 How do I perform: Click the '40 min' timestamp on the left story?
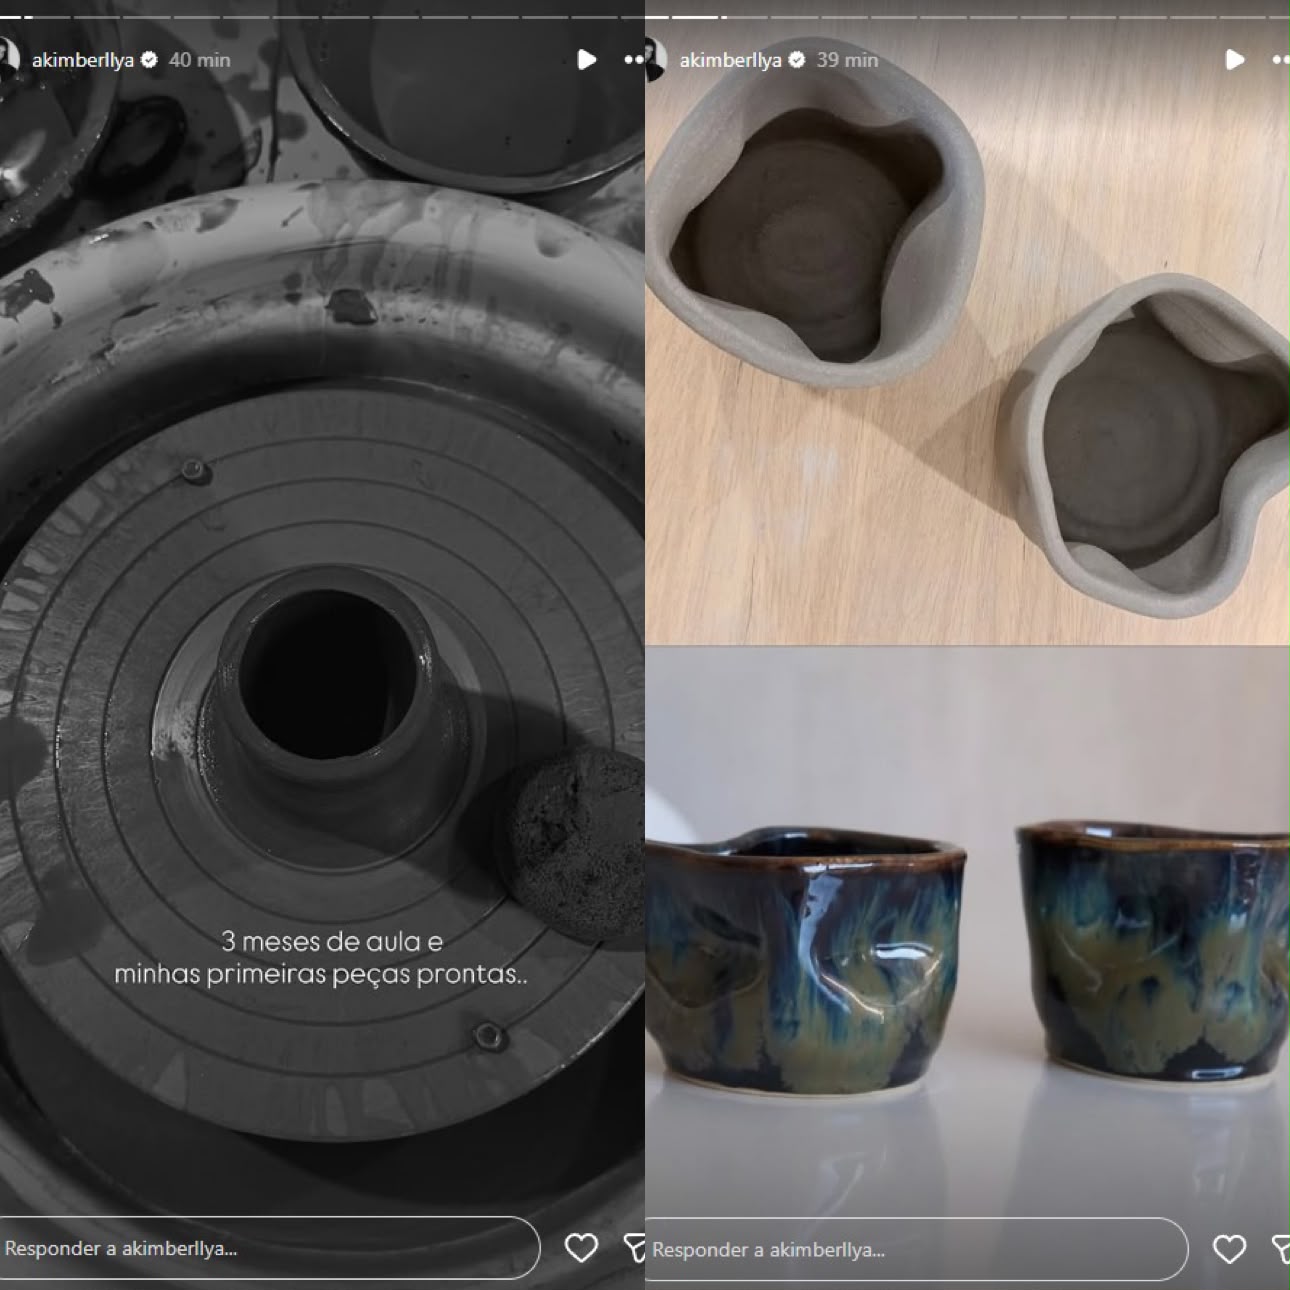click(200, 60)
